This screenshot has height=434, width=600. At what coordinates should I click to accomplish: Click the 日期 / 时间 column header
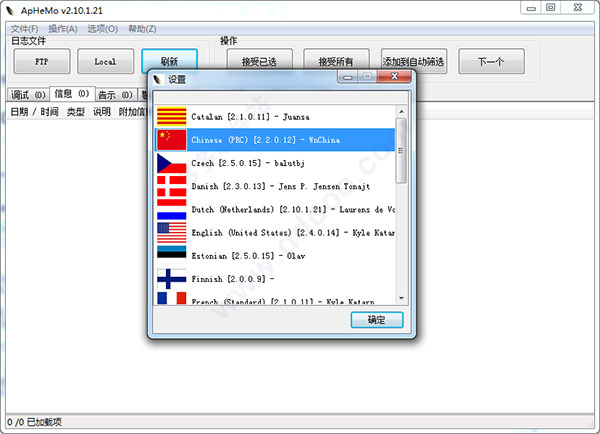click(x=34, y=112)
